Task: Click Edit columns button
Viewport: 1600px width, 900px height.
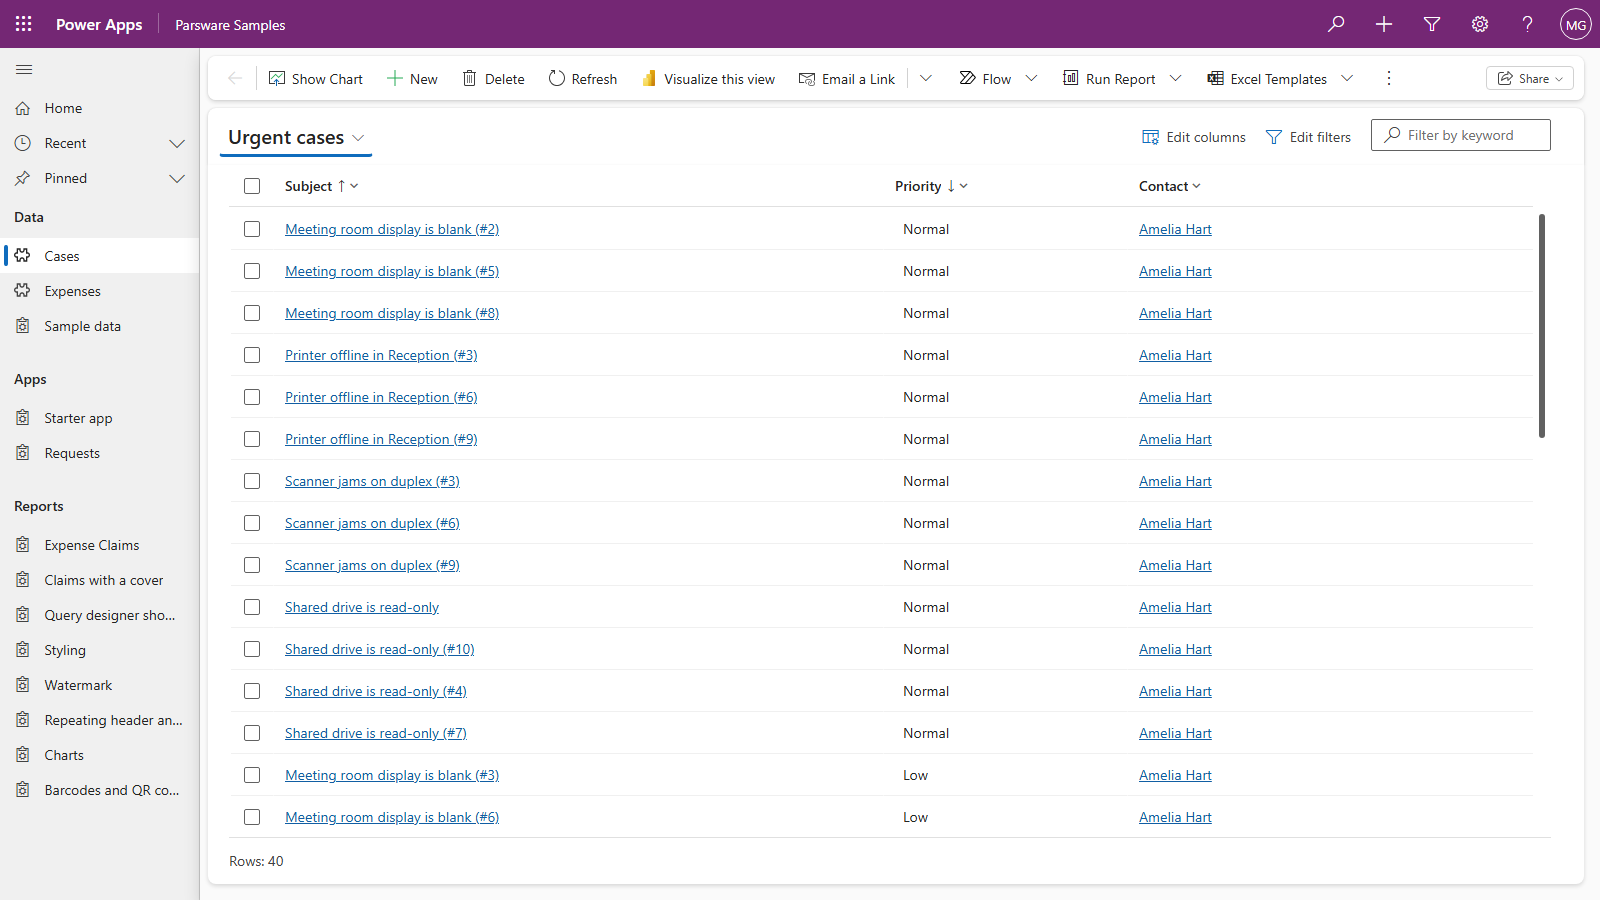Action: 1194,137
